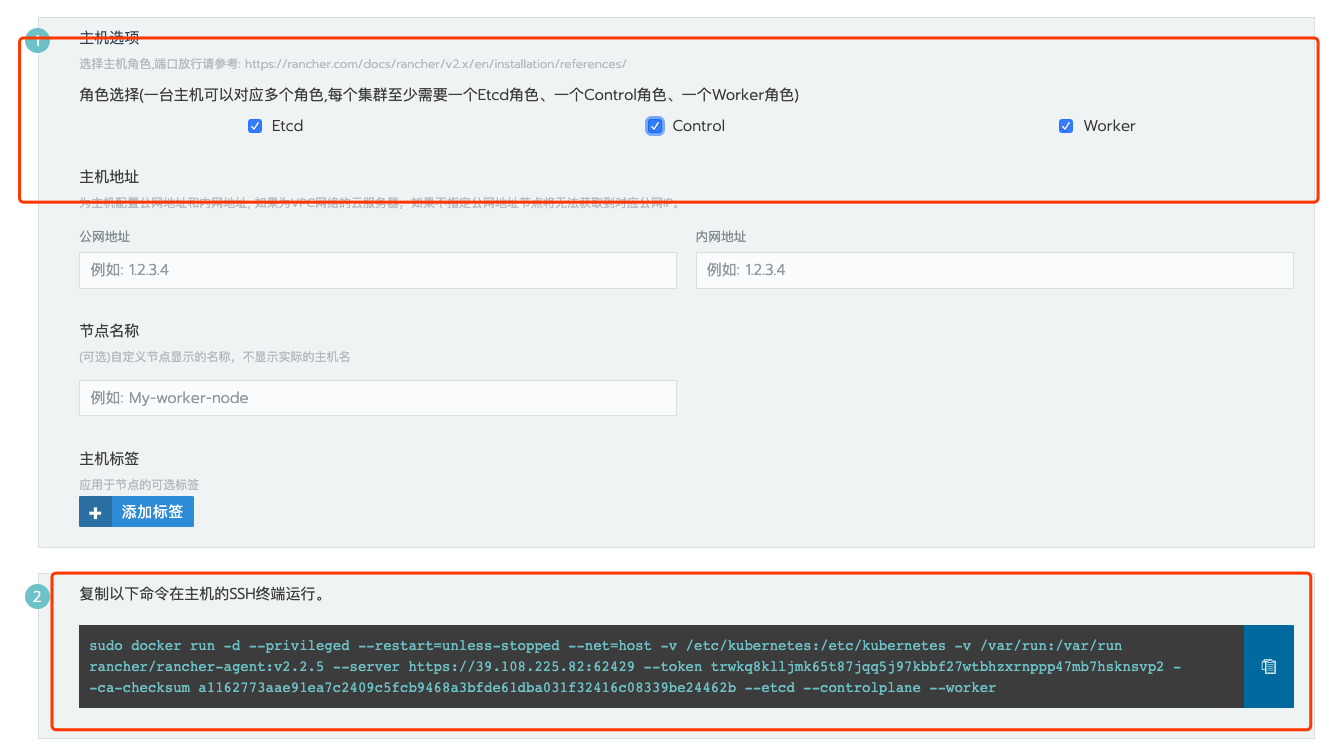The height and width of the screenshot is (748, 1335).
Task: Click into the 内网地址 input field
Action: pos(994,270)
